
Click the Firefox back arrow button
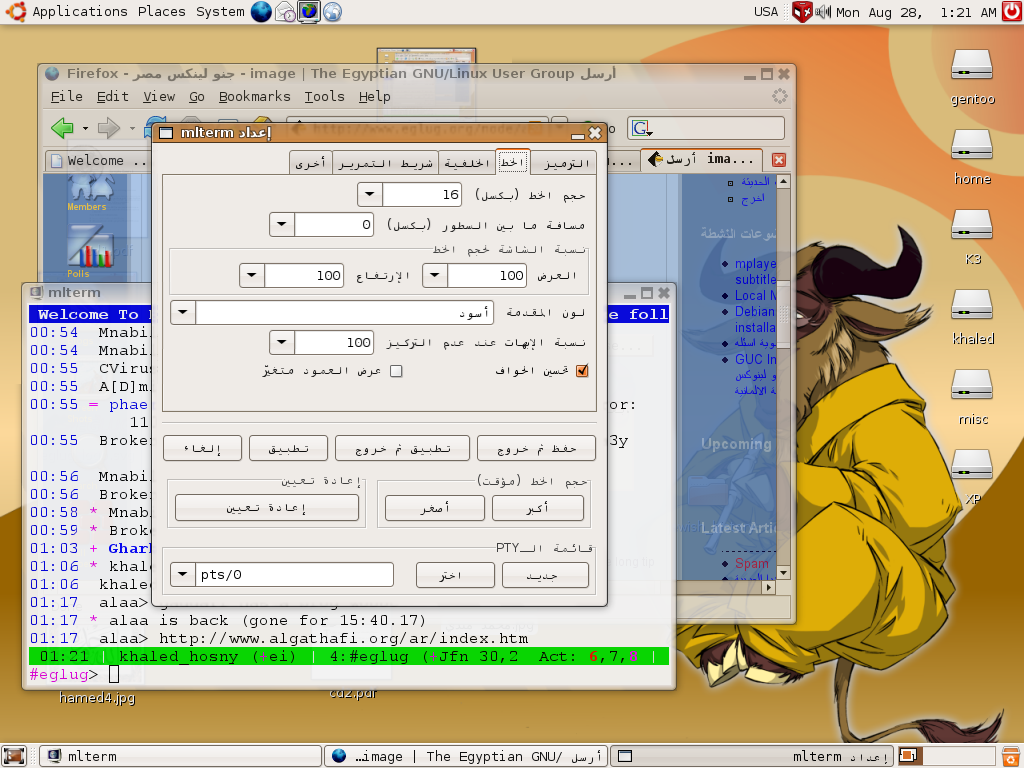(x=62, y=128)
